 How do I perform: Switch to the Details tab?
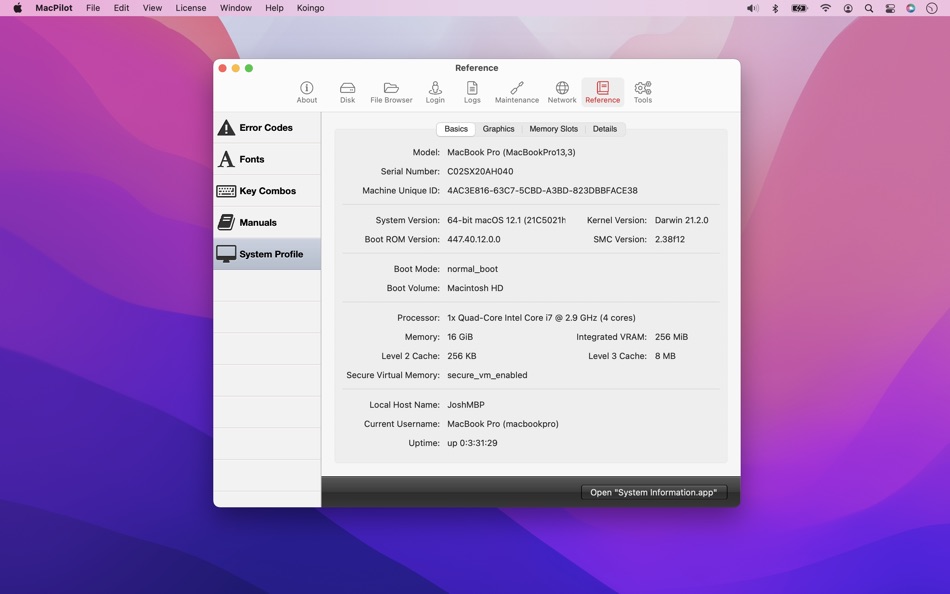(605, 129)
